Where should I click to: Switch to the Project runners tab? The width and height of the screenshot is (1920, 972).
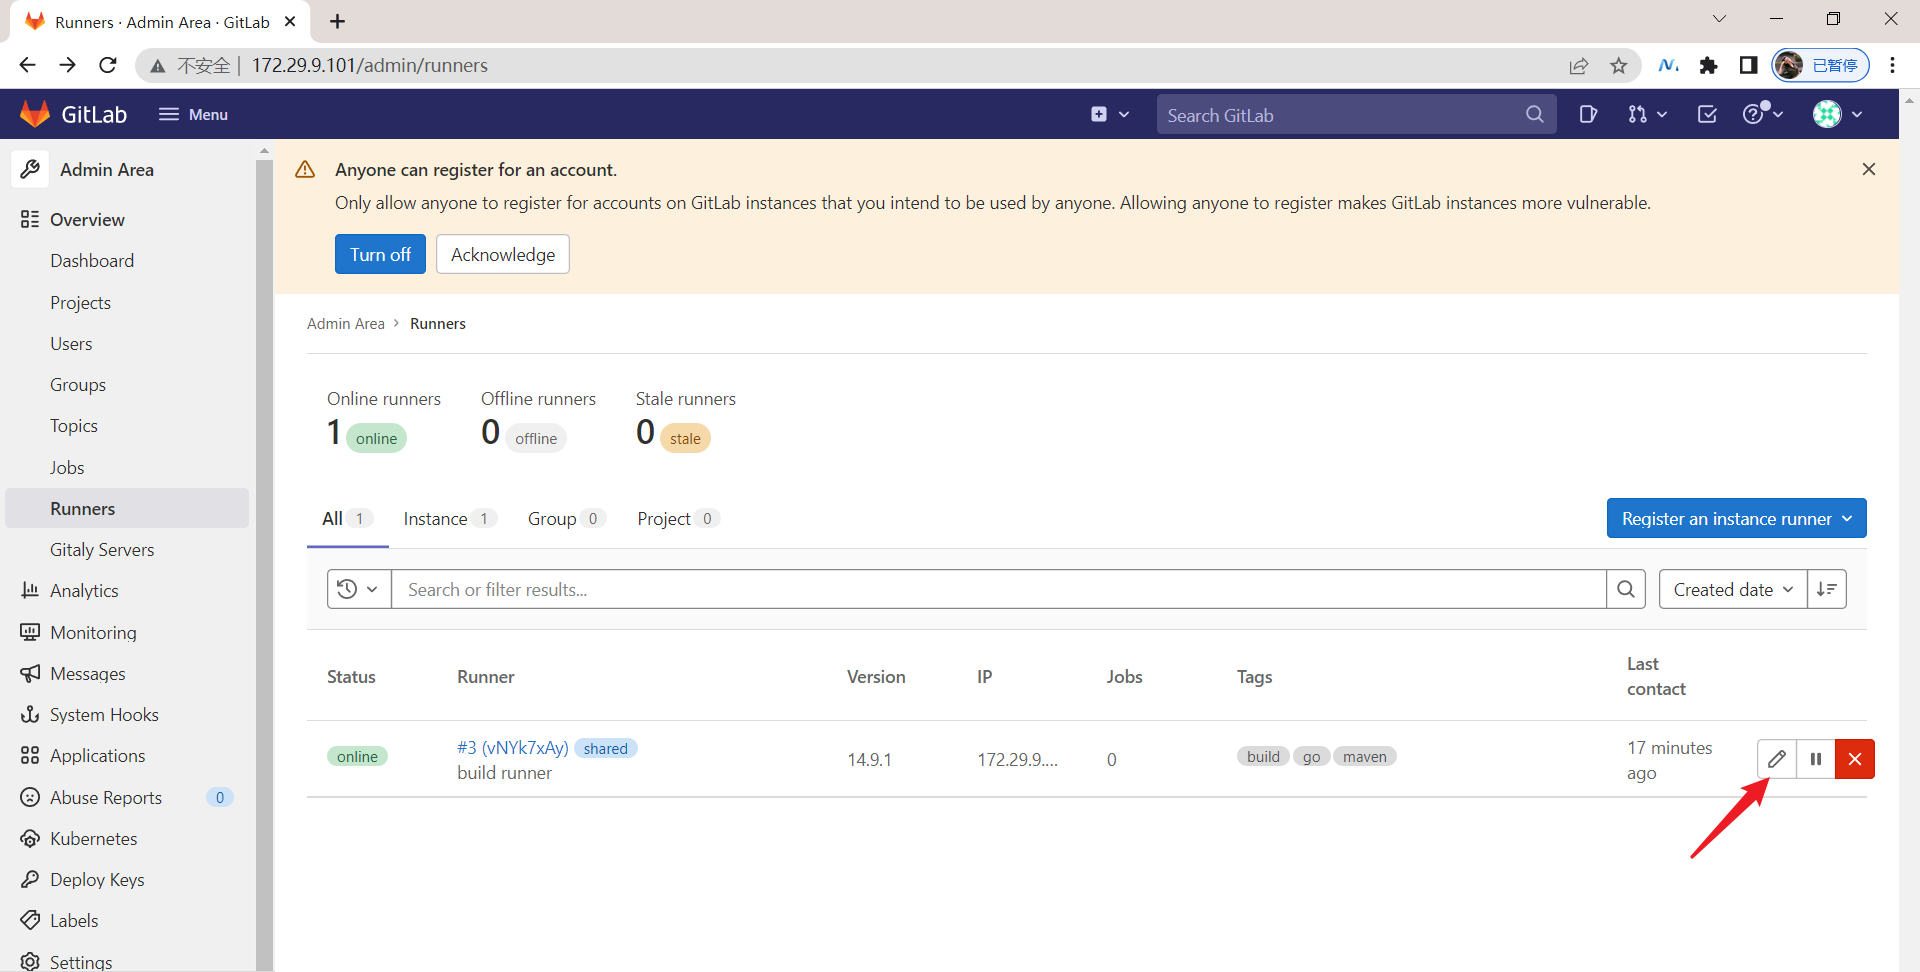coord(678,518)
